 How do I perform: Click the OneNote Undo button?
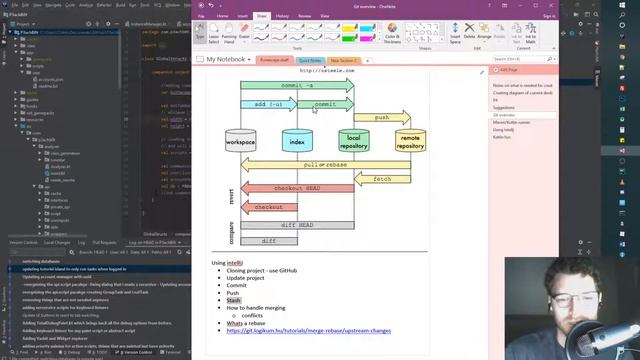[211, 6]
